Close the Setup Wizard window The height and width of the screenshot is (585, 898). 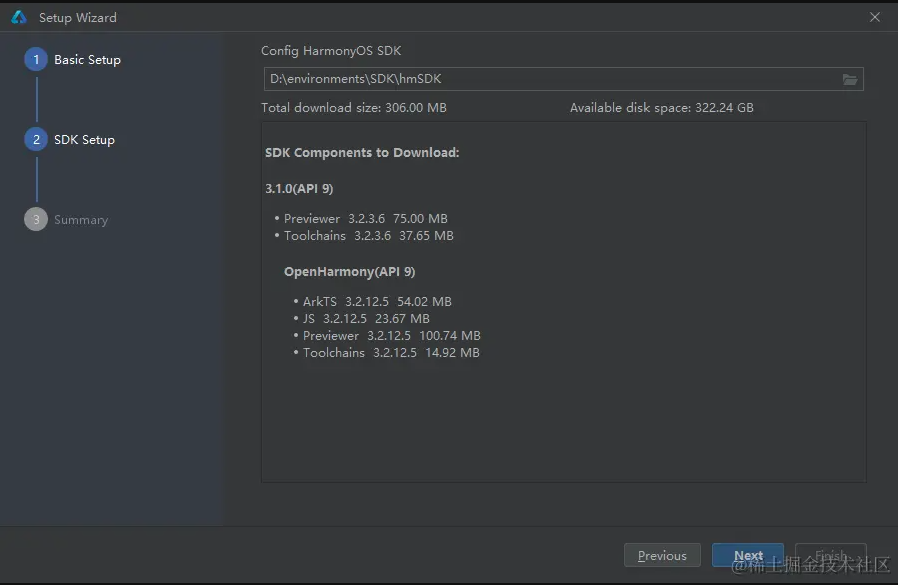[x=875, y=17]
